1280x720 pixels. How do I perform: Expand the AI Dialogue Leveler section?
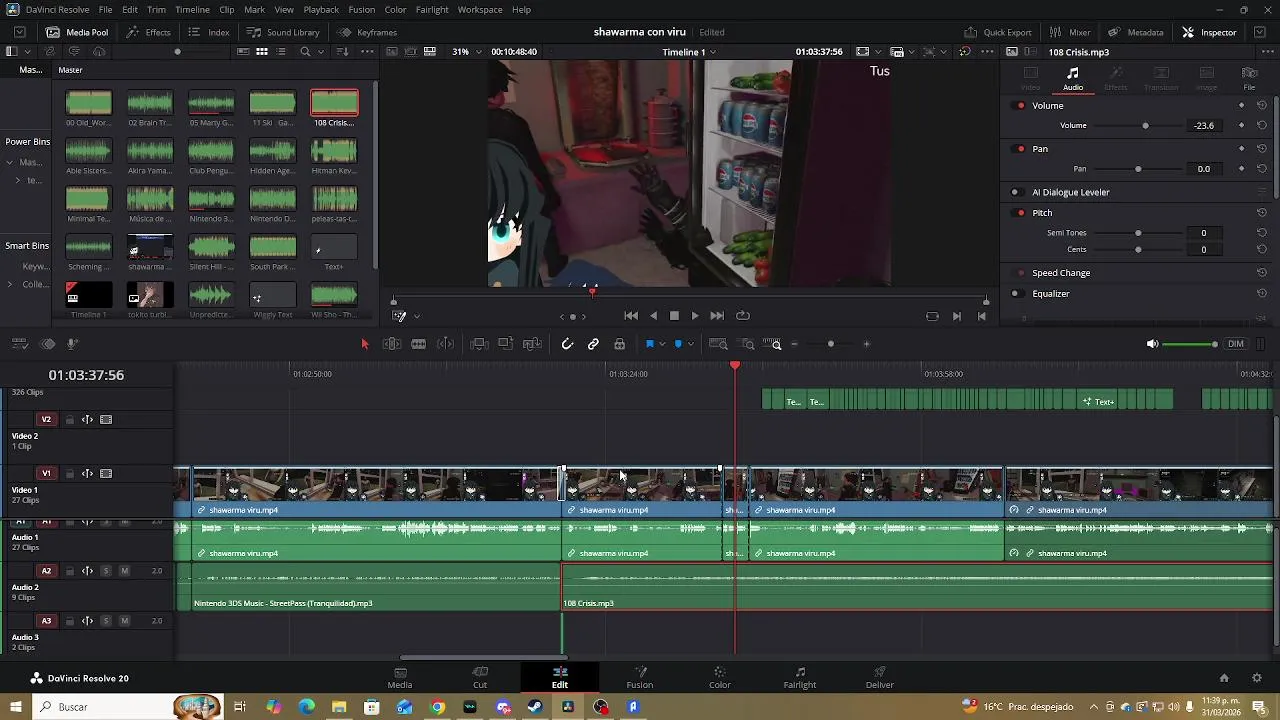pyautogui.click(x=1070, y=192)
